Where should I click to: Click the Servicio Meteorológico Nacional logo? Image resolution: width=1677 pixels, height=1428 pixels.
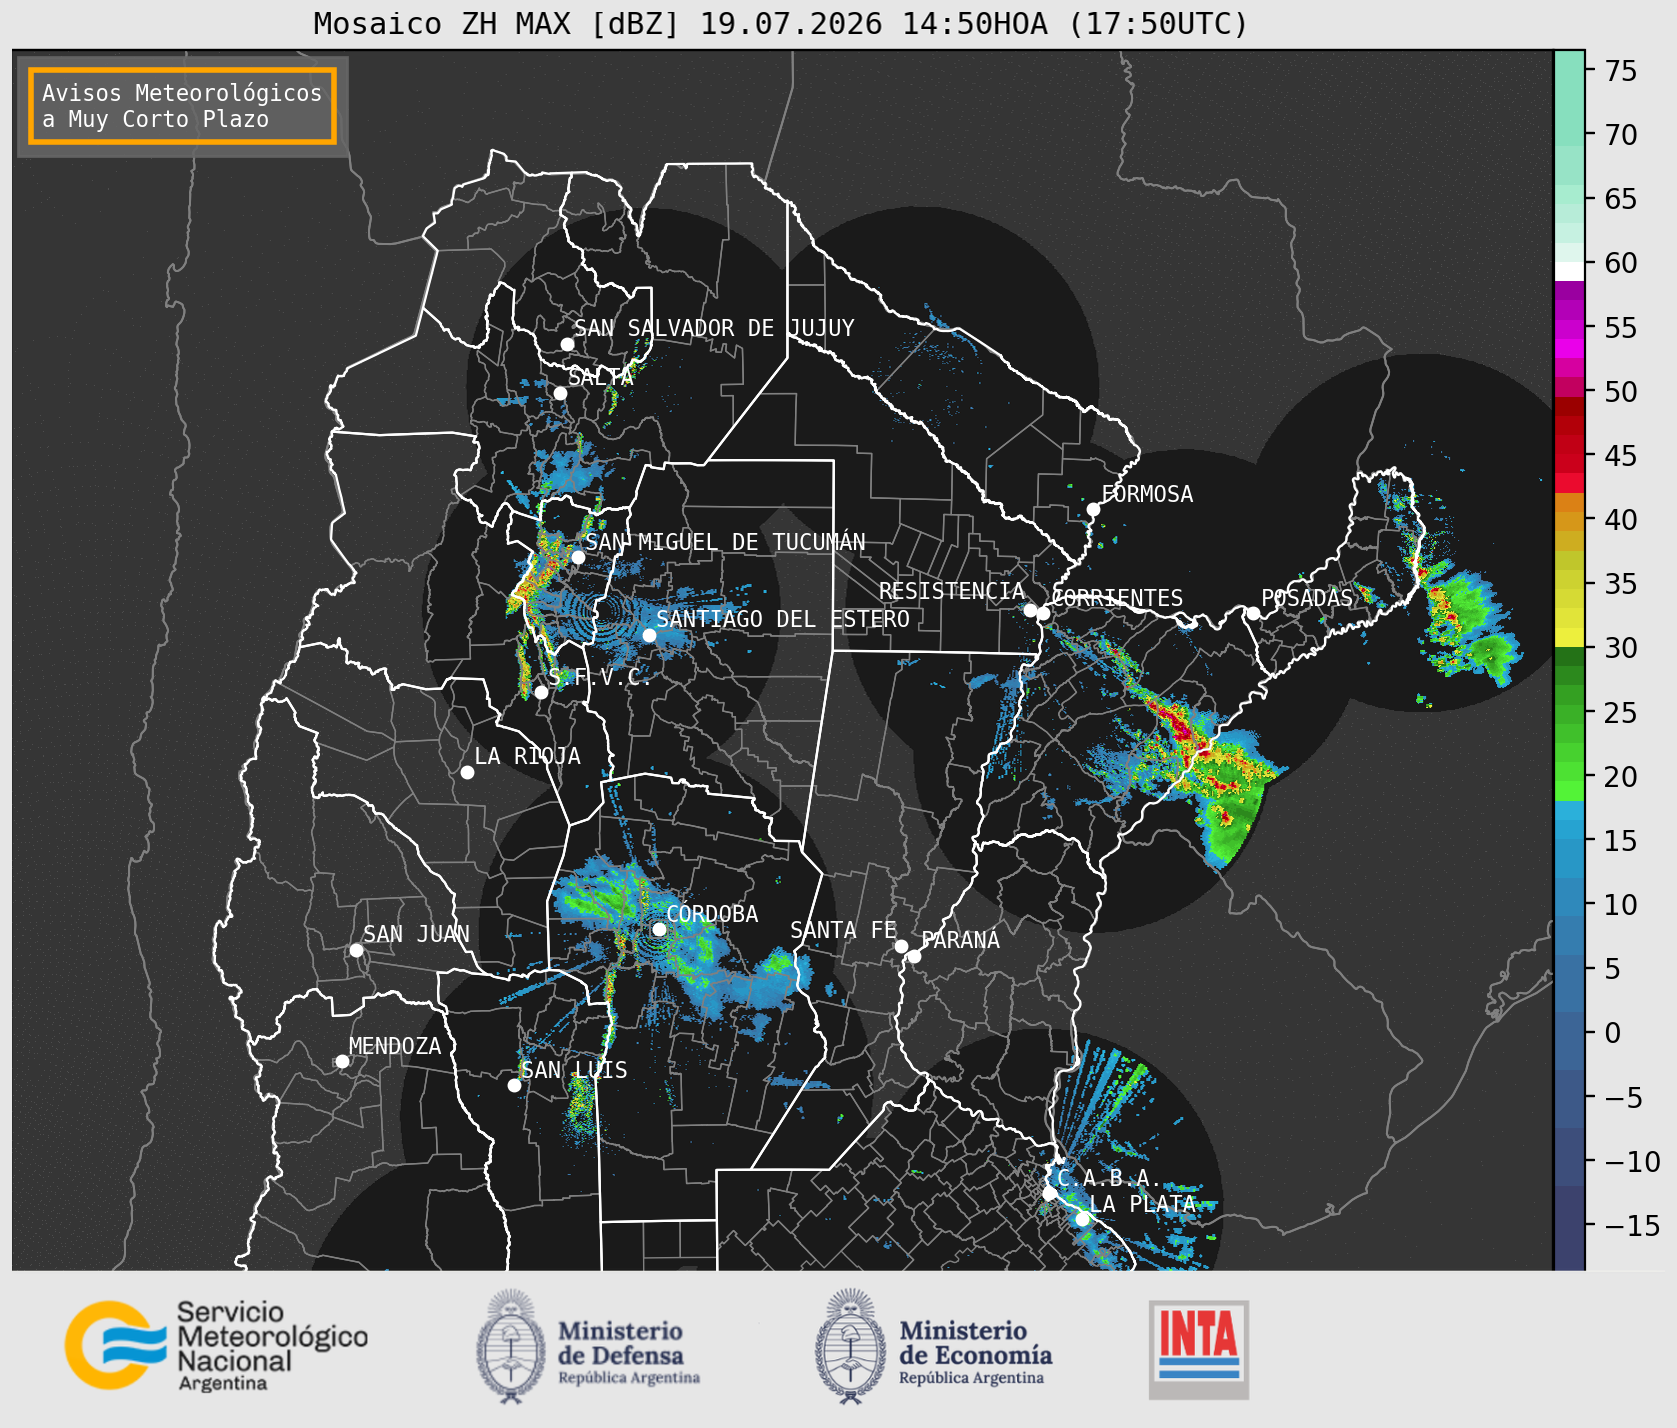[216, 1345]
